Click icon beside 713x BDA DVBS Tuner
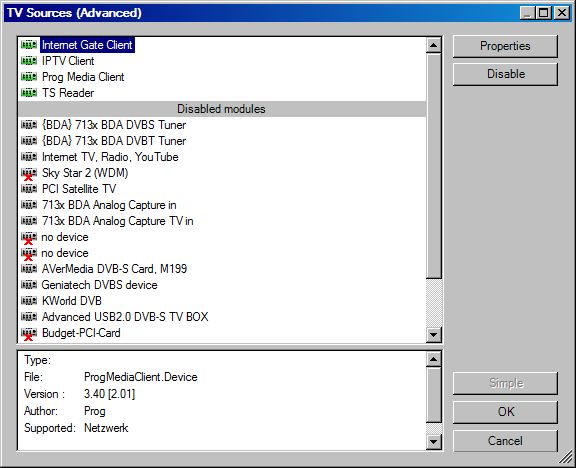 tap(29, 125)
